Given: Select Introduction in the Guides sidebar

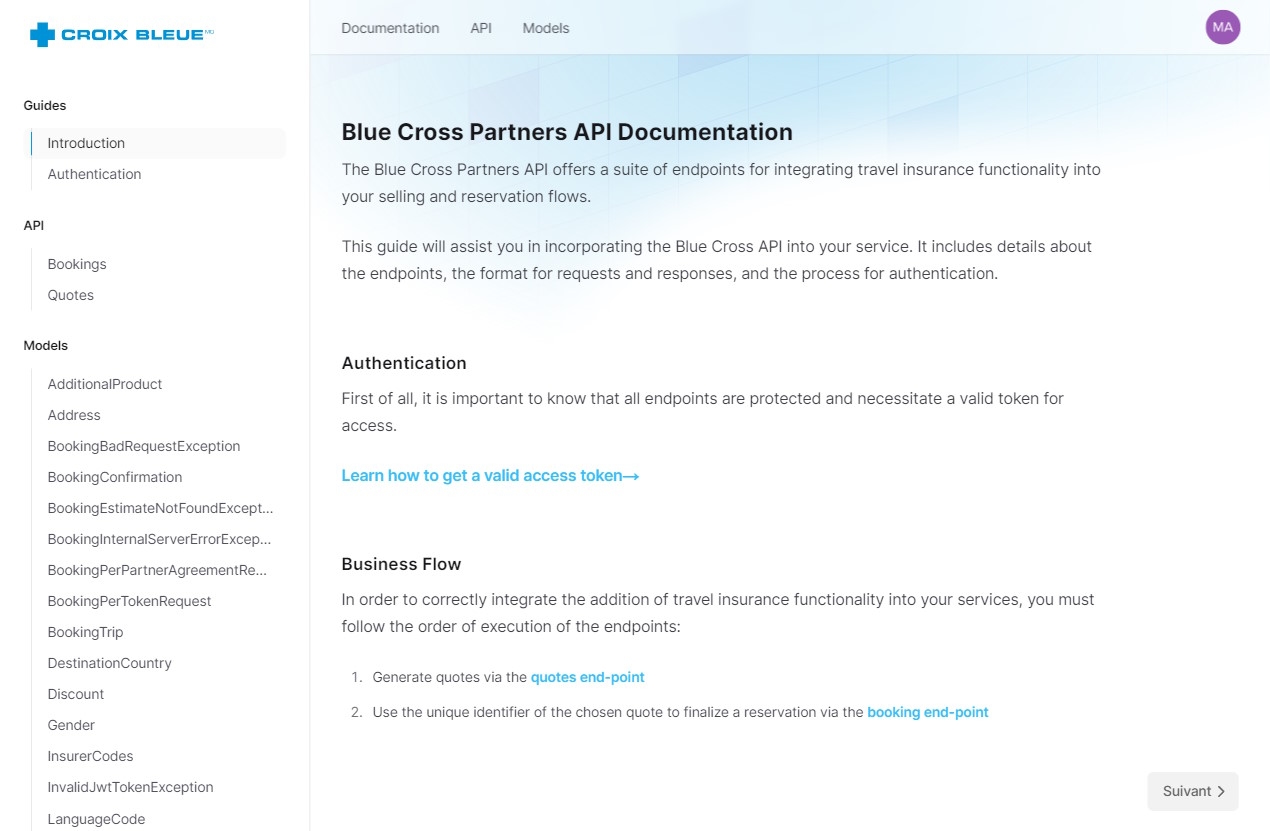Looking at the screenshot, I should (86, 143).
